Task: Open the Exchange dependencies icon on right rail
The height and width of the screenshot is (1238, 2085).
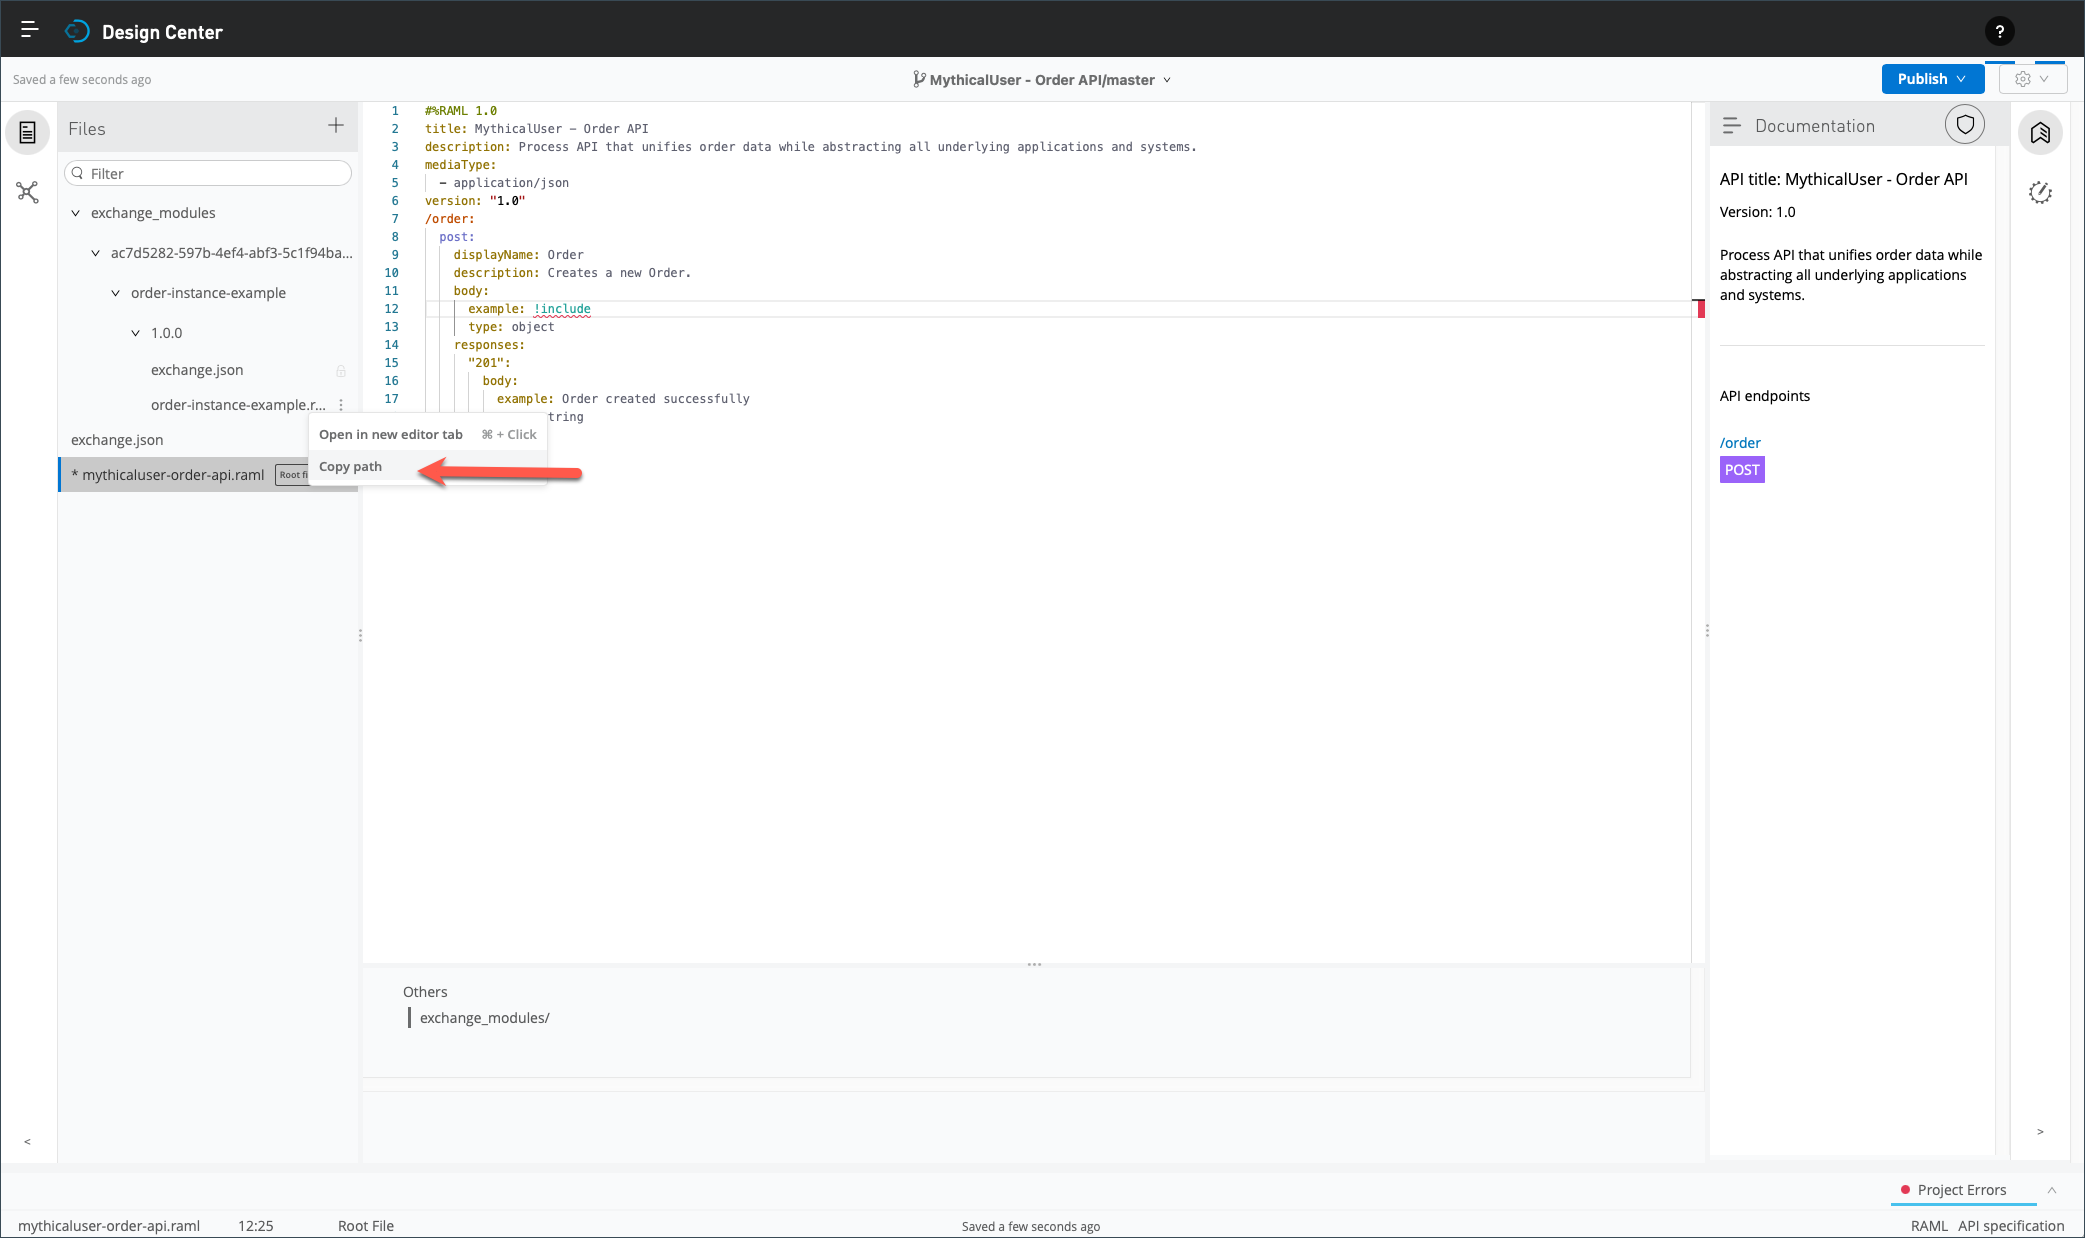Action: point(2040,133)
